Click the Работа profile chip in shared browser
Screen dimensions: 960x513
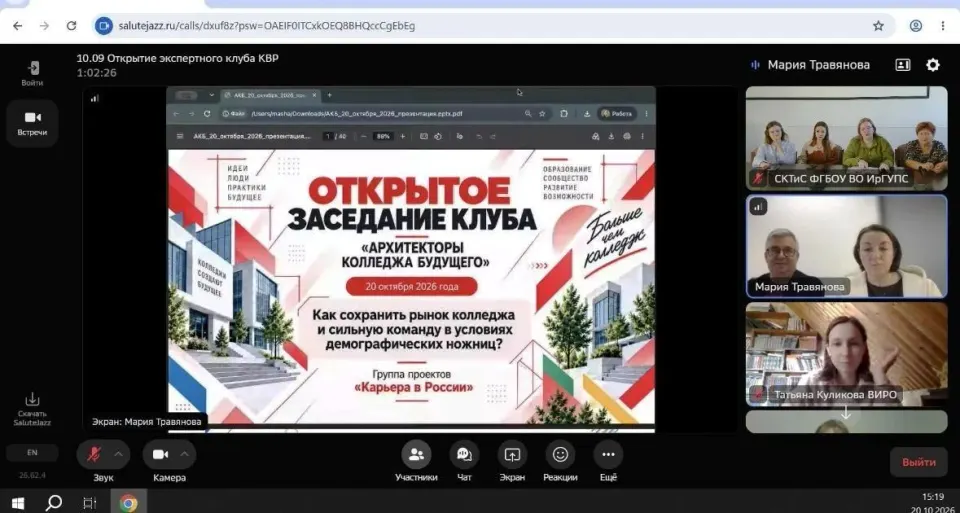(618, 114)
